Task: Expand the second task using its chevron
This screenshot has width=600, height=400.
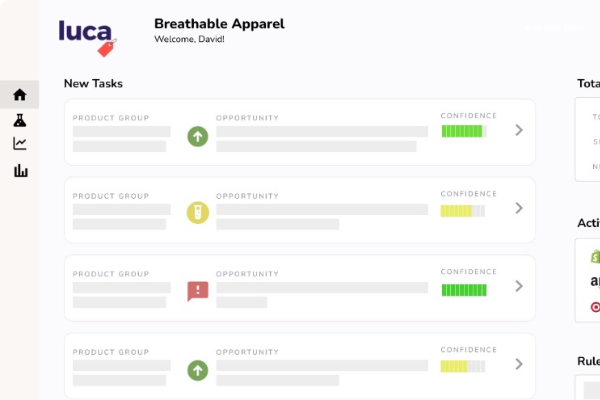Action: [518, 208]
